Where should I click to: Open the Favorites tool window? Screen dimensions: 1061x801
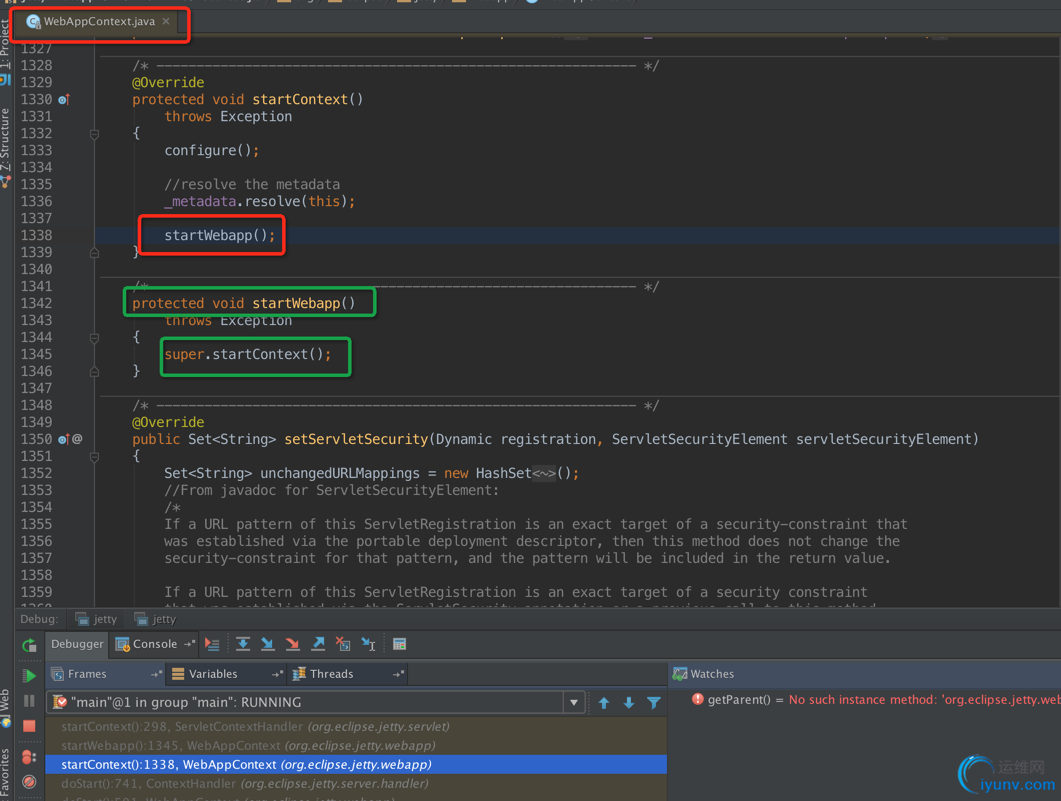click(x=5, y=773)
